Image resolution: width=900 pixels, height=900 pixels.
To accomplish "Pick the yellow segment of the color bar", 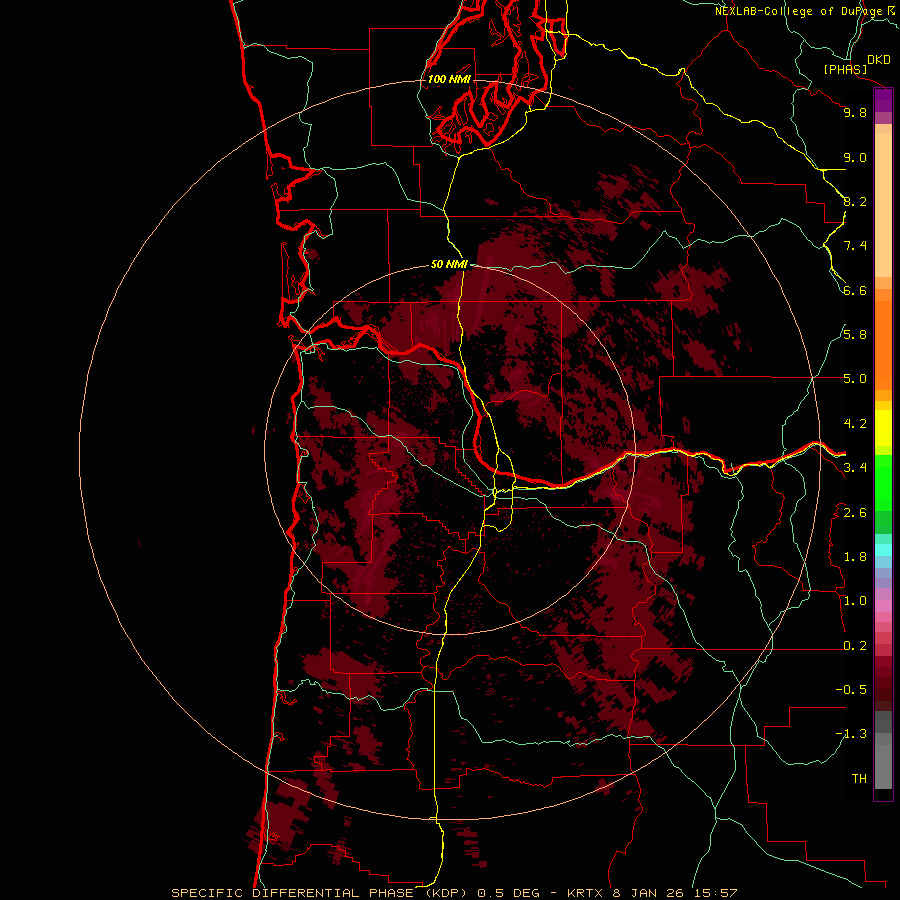I will [x=883, y=428].
